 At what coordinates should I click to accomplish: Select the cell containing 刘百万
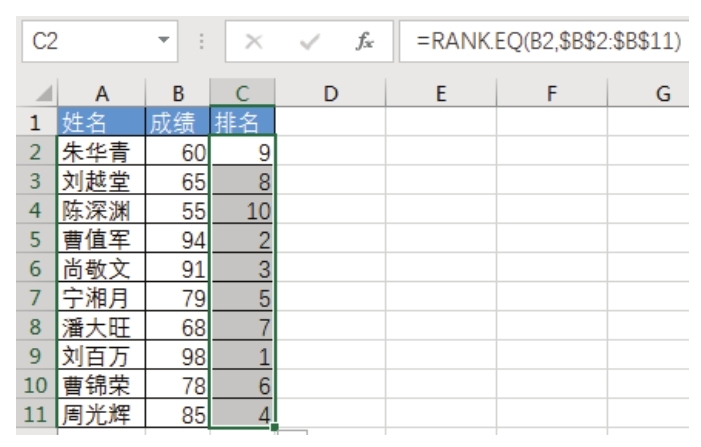[x=100, y=354]
